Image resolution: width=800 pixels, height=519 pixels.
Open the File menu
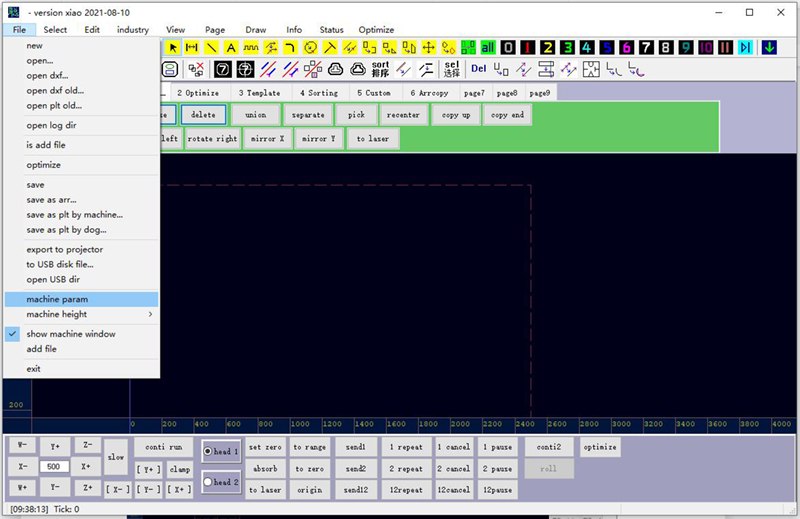[x=19, y=30]
